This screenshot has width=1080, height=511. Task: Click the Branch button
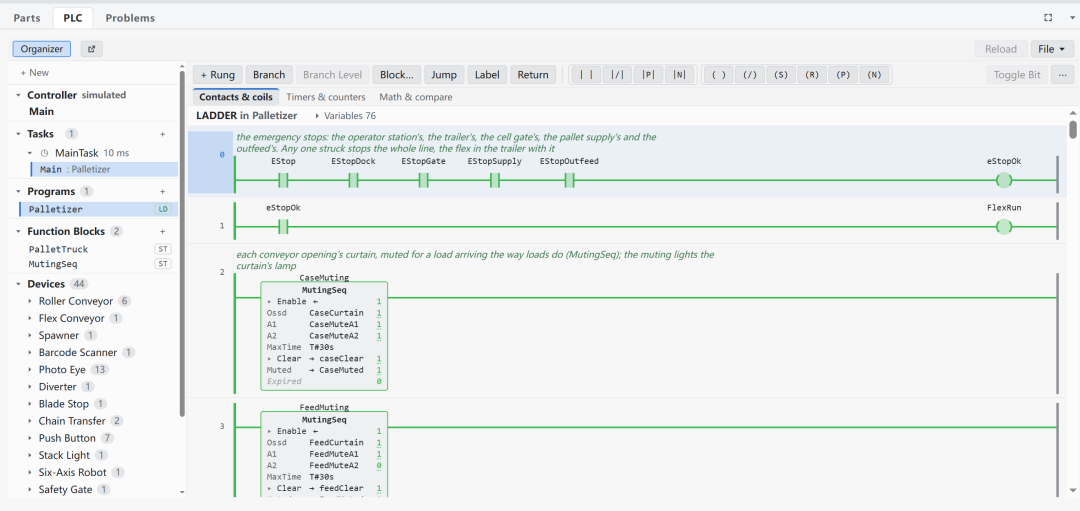(269, 75)
